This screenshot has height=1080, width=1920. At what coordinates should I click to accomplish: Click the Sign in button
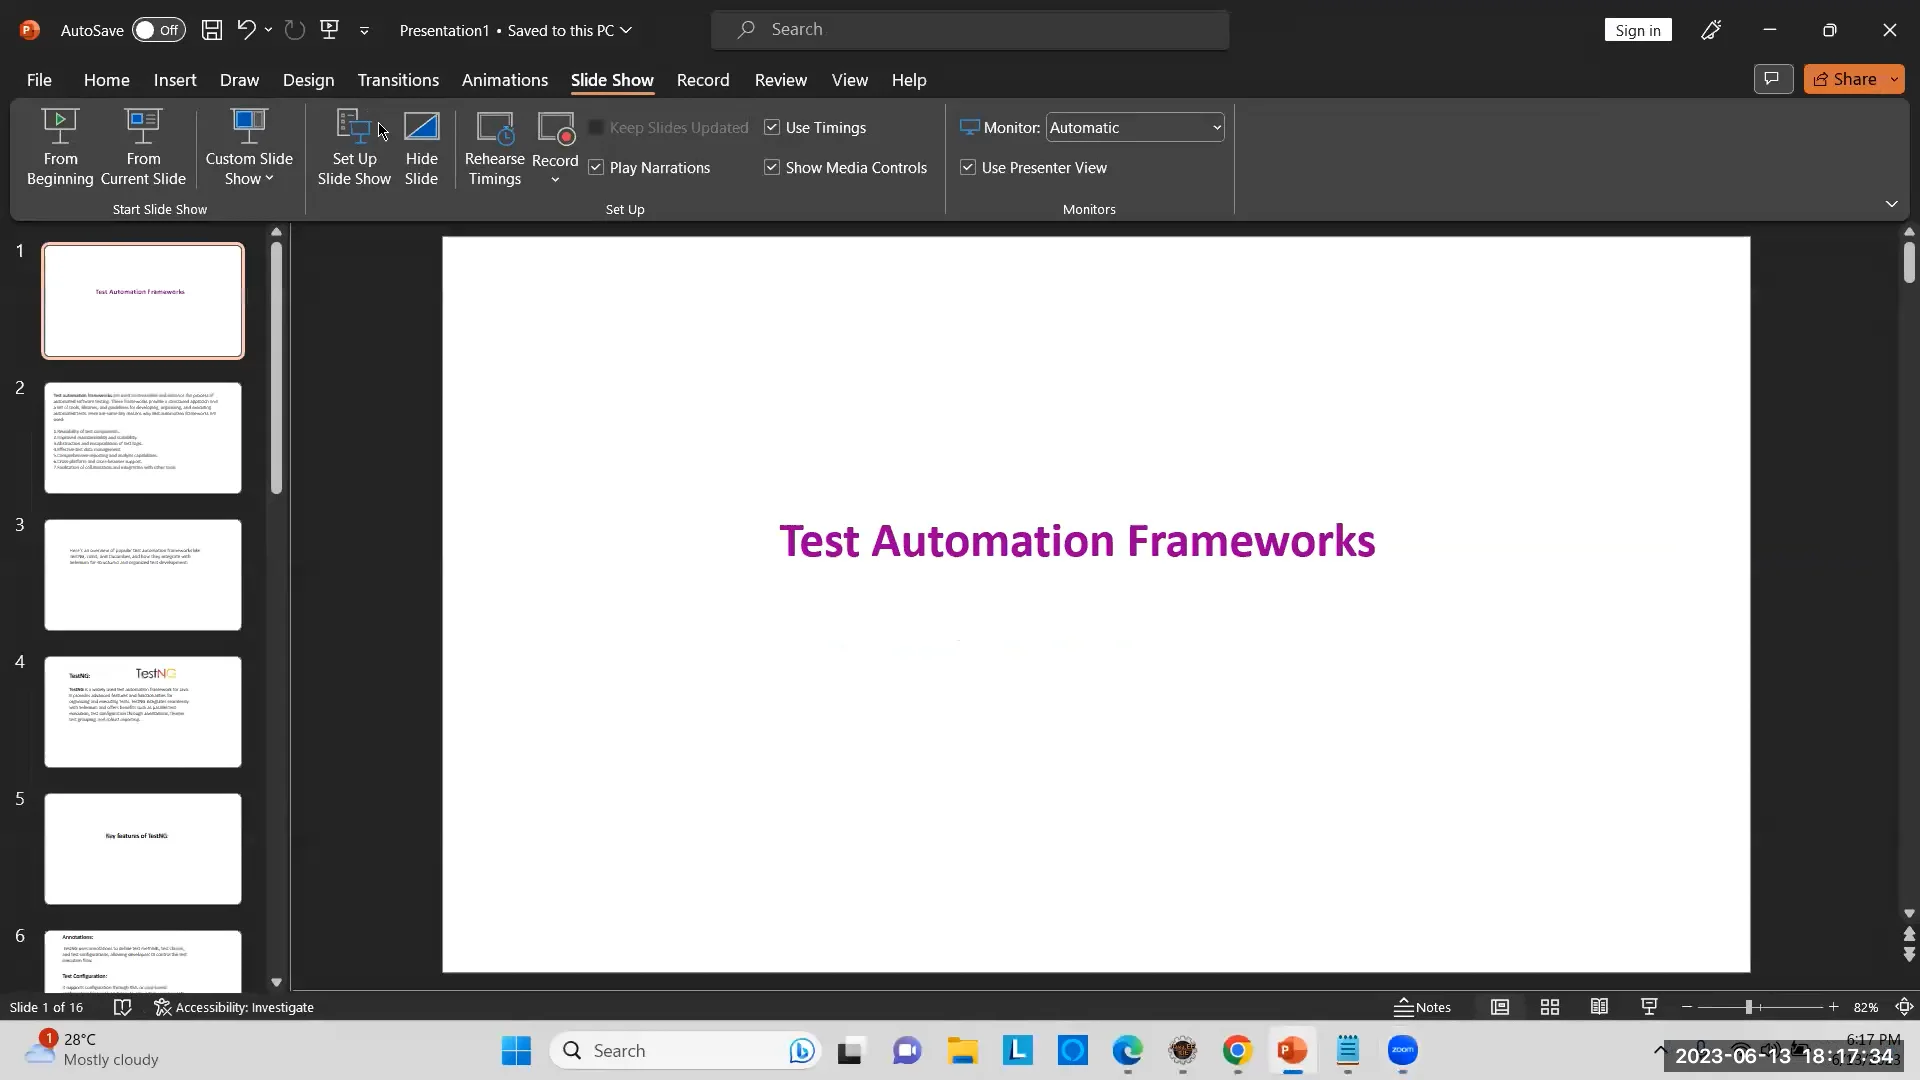coord(1638,30)
